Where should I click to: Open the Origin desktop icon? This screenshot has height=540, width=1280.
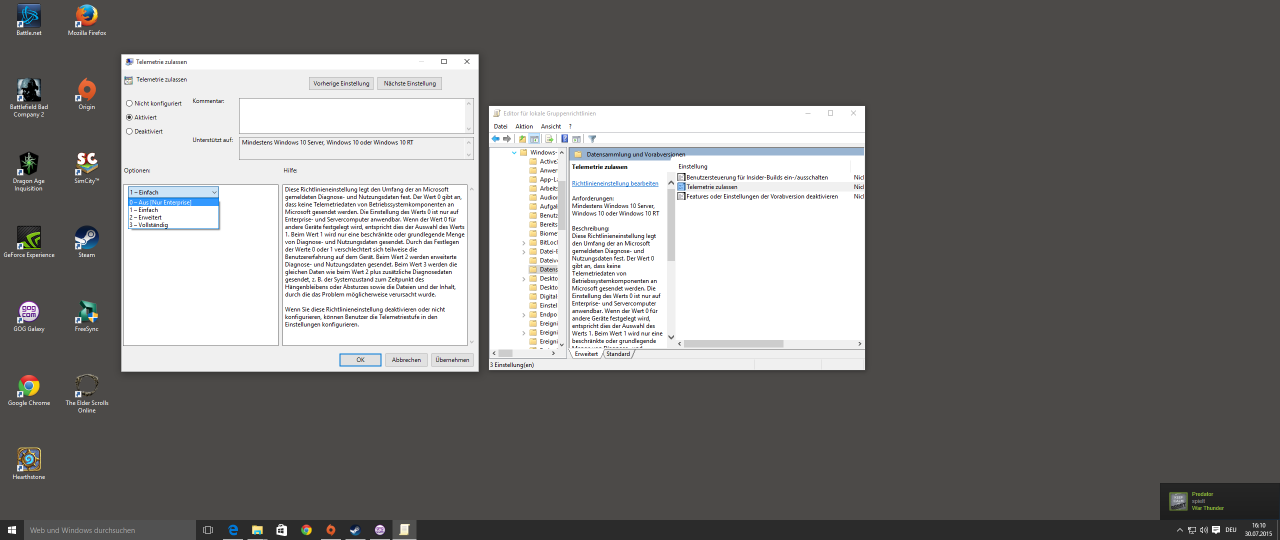click(87, 93)
